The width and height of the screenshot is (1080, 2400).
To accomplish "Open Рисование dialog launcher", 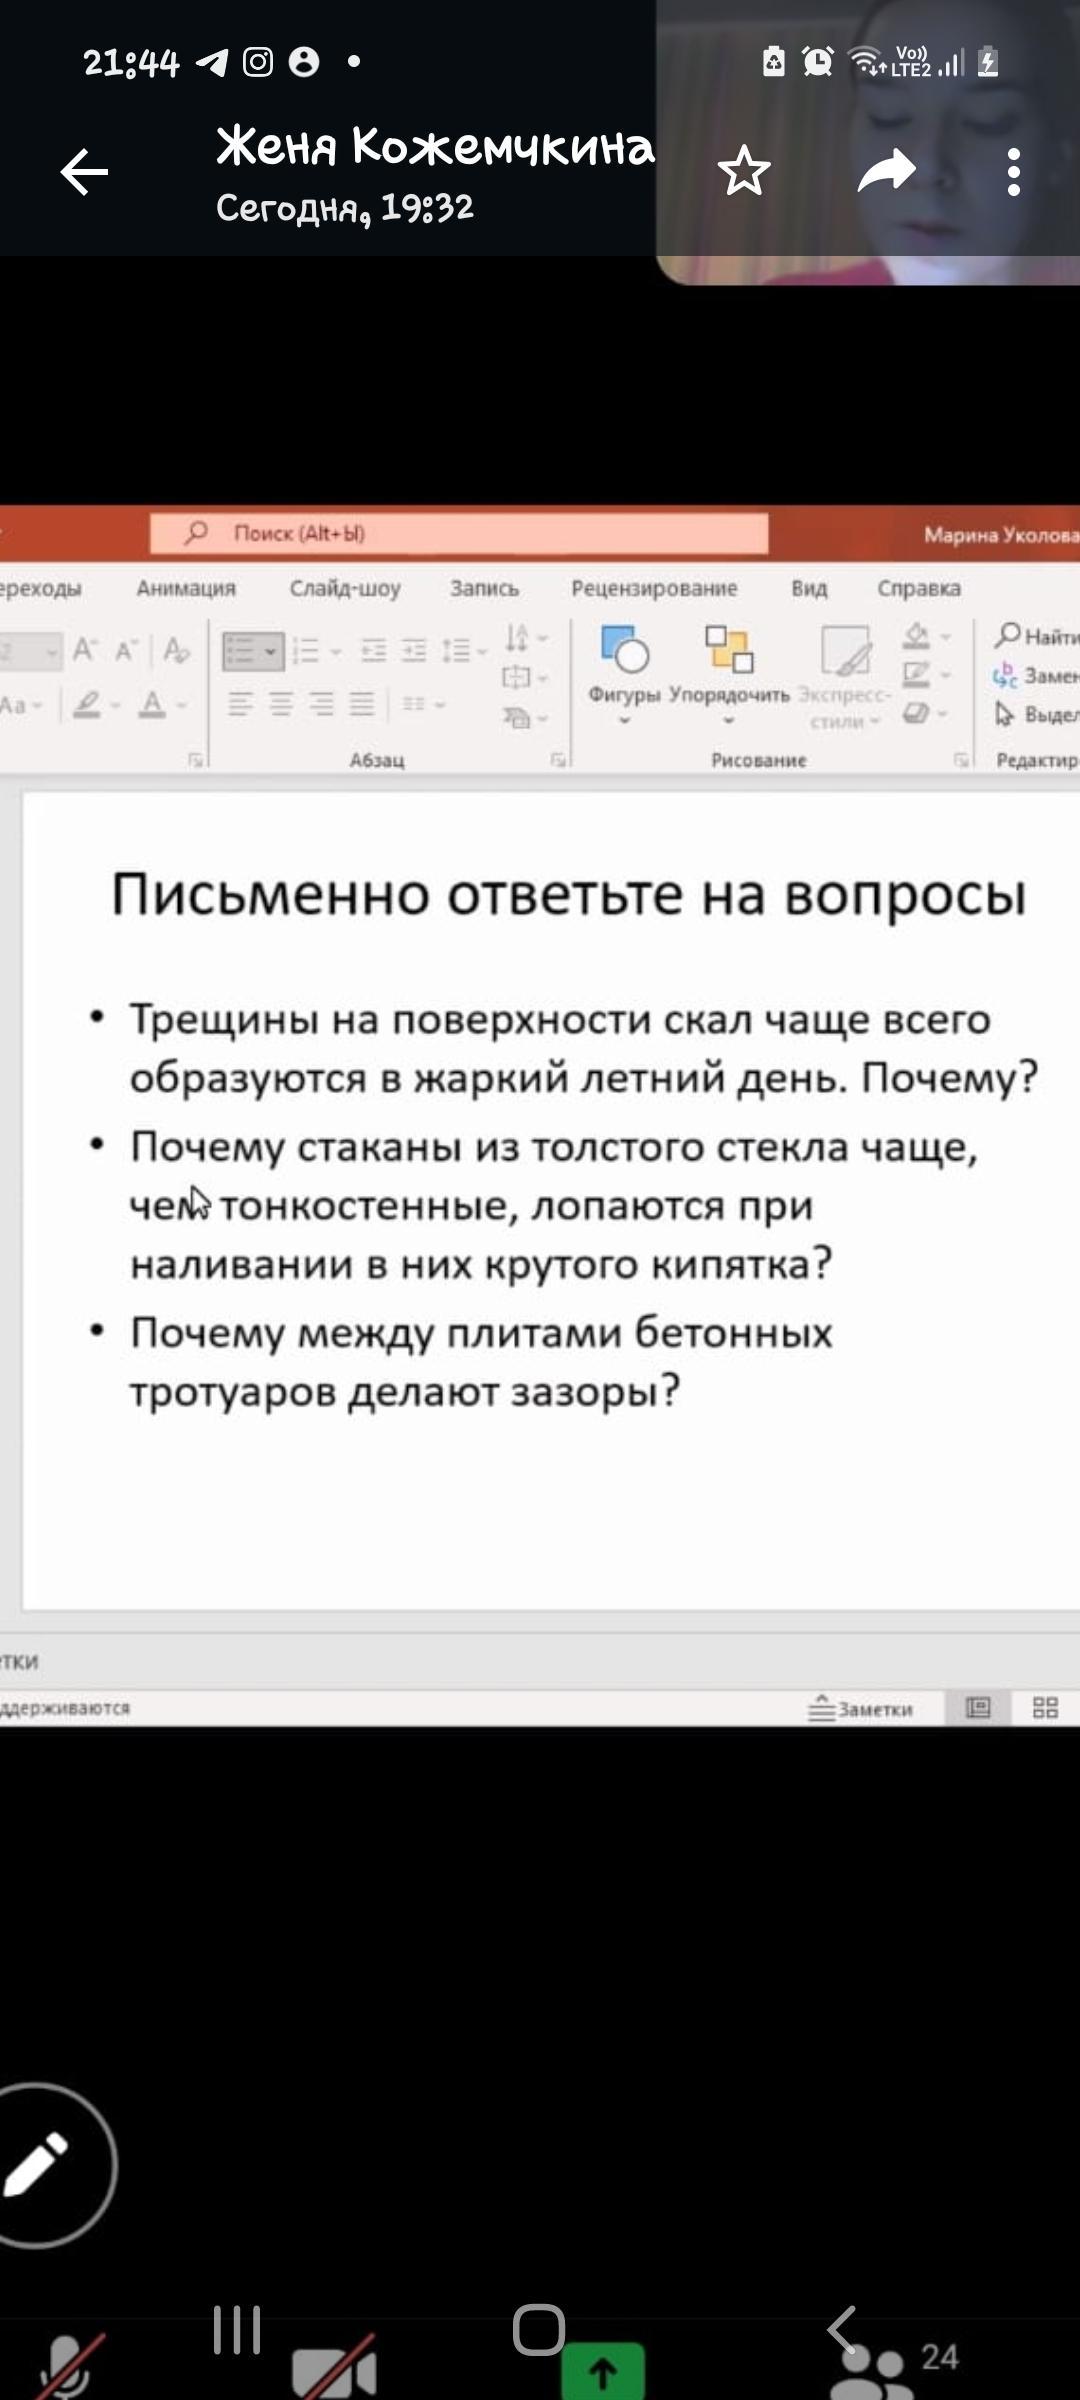I will 961,760.
